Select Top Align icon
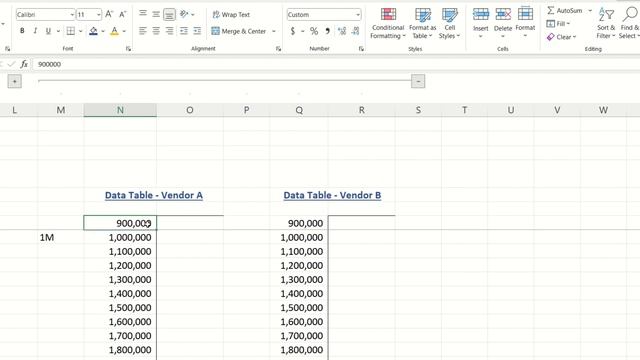The width and height of the screenshot is (640, 360). coord(142,14)
